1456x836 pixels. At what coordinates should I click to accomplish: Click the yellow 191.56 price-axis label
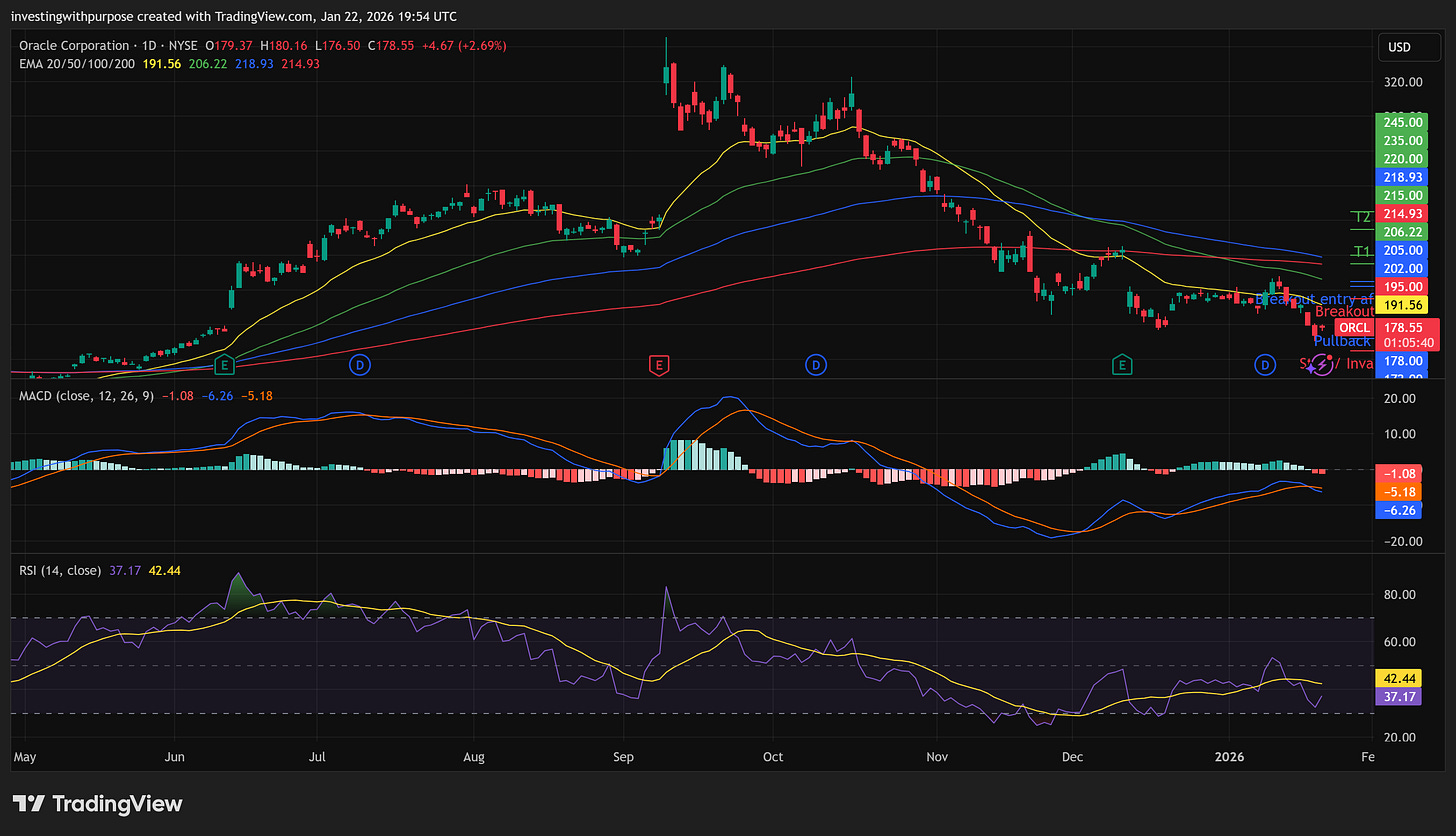(1402, 304)
